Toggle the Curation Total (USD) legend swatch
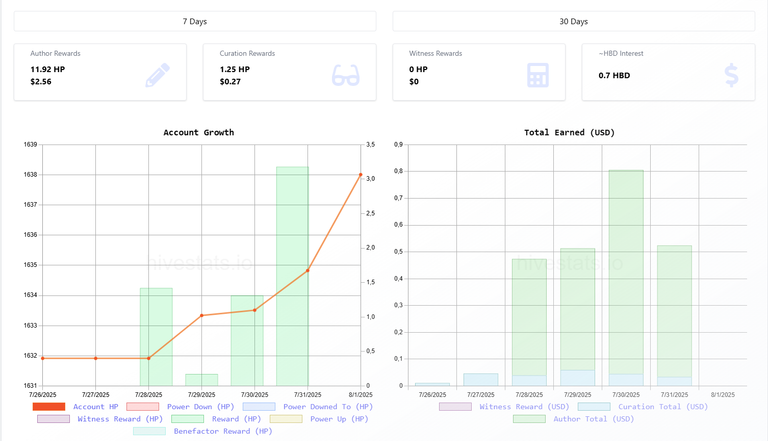 [x=594, y=407]
